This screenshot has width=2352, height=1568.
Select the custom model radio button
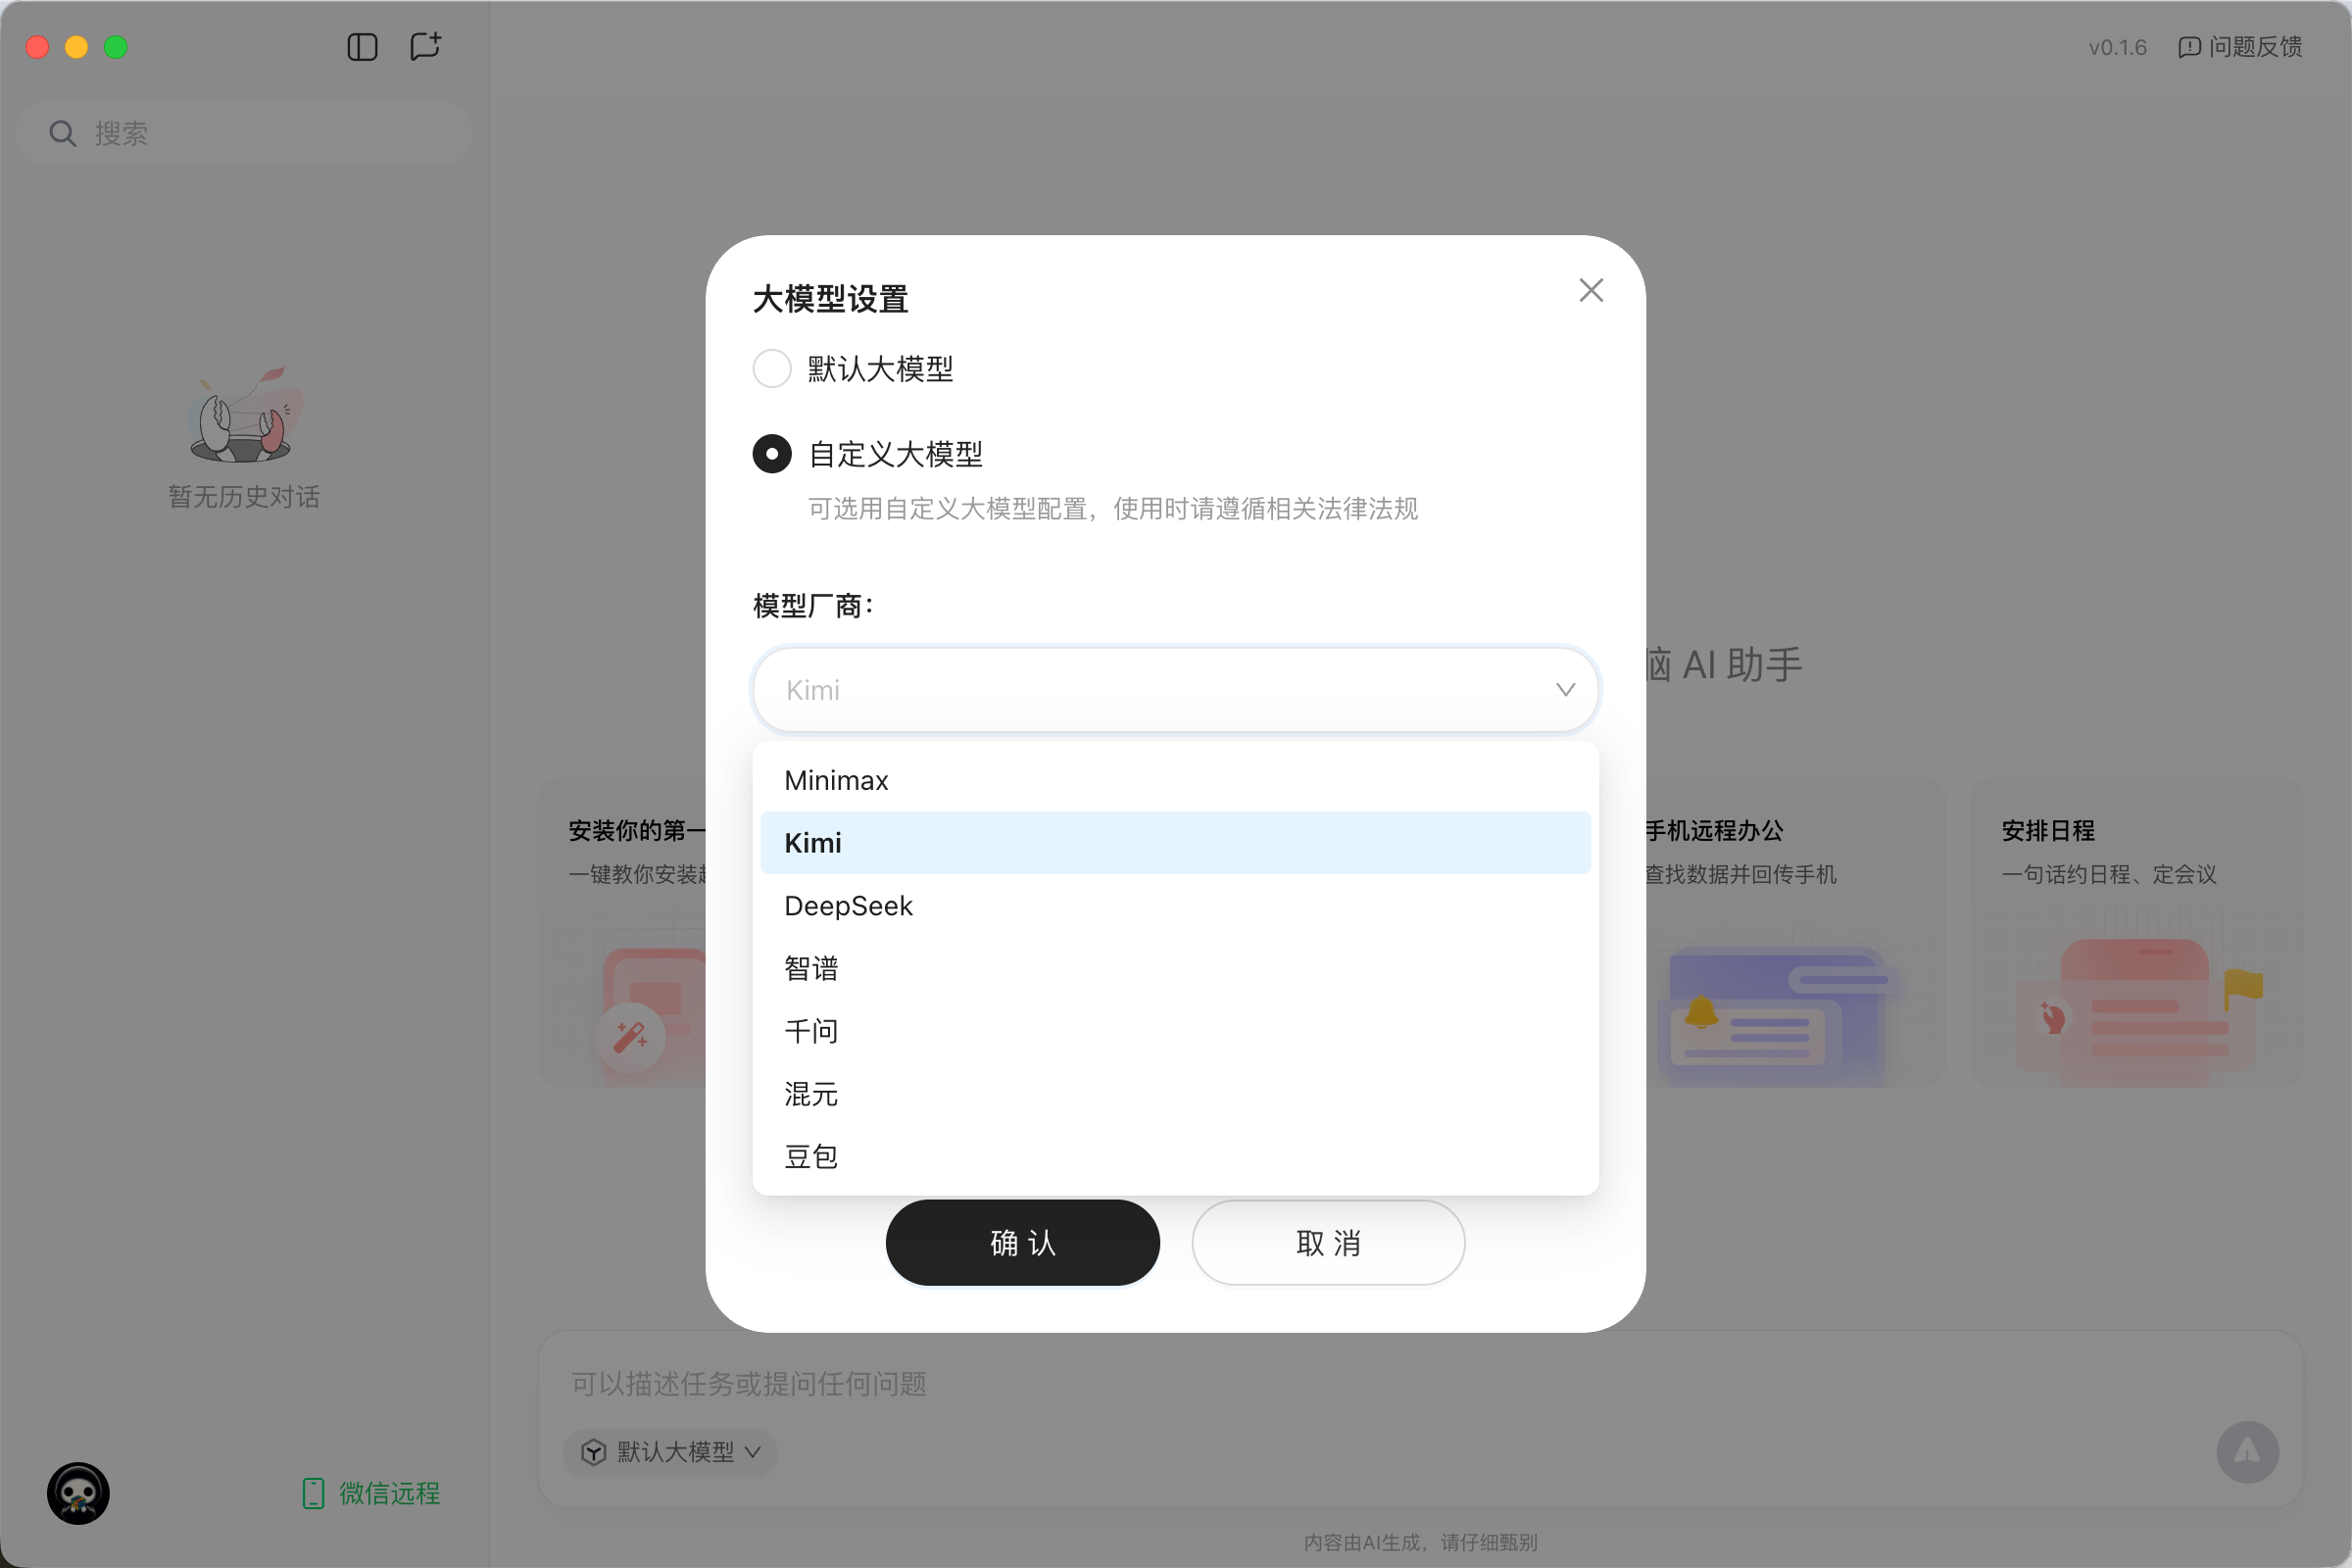[x=771, y=454]
